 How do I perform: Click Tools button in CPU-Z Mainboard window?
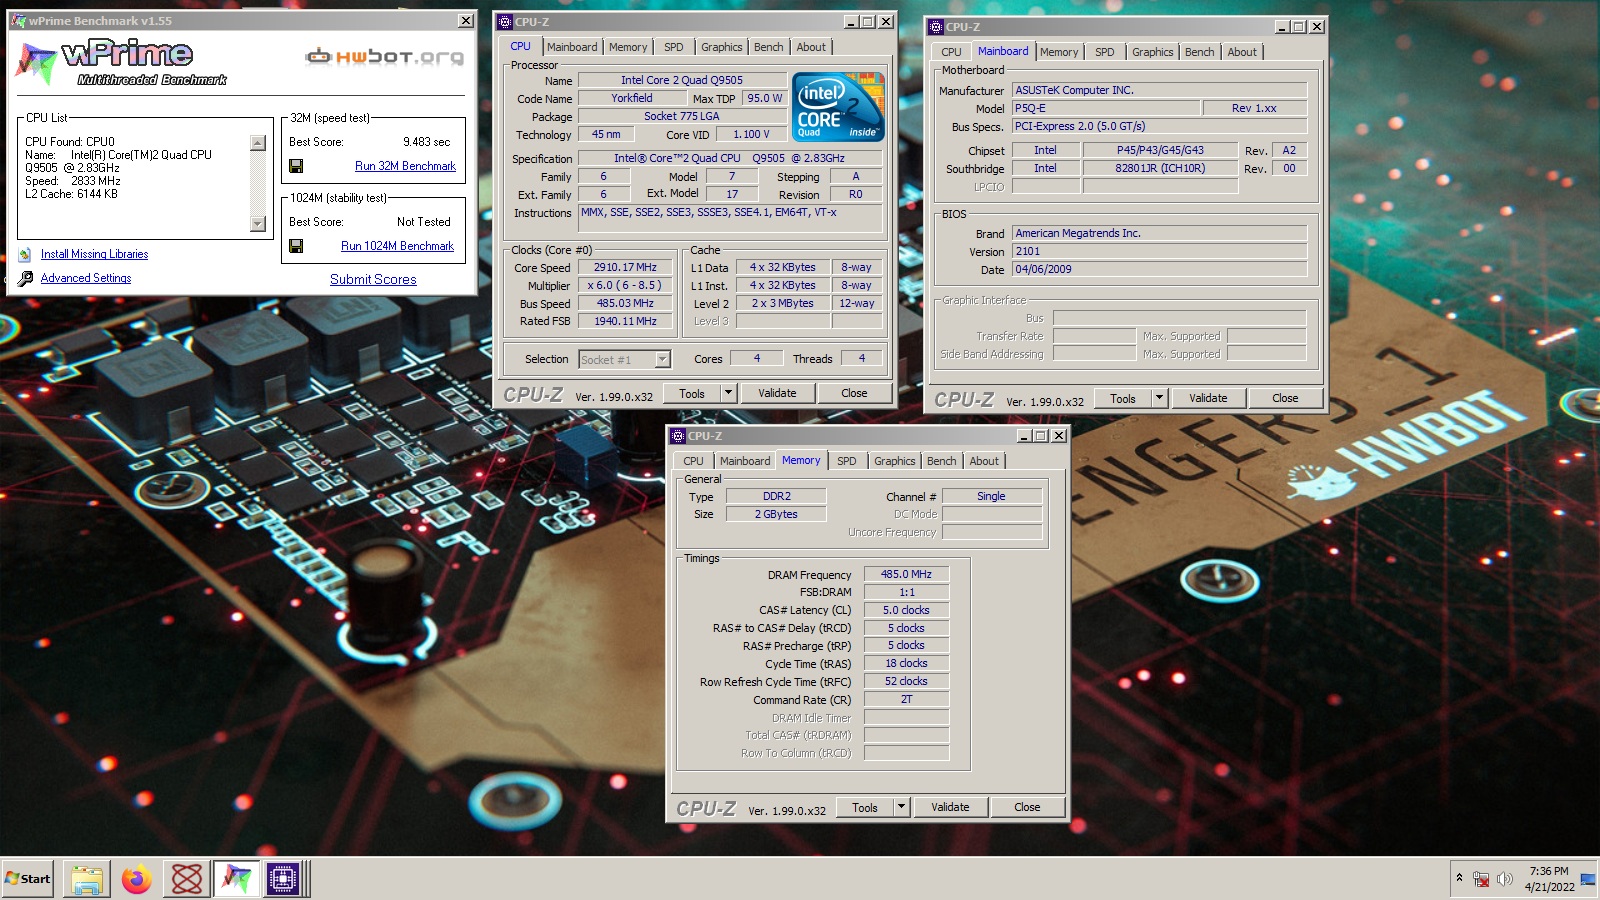pos(1123,398)
